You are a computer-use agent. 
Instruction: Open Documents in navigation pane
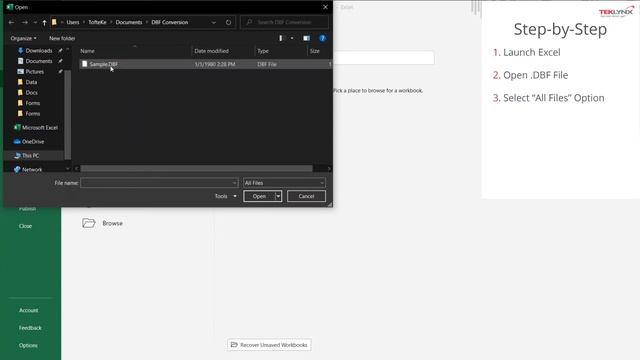39,61
